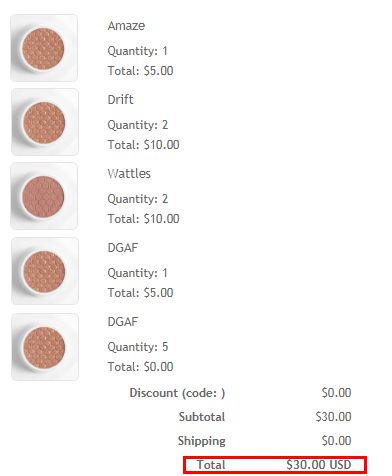Click the DGAF thumbnail with quantity 5
Viewport: 392px width, 476px height.
[45, 347]
